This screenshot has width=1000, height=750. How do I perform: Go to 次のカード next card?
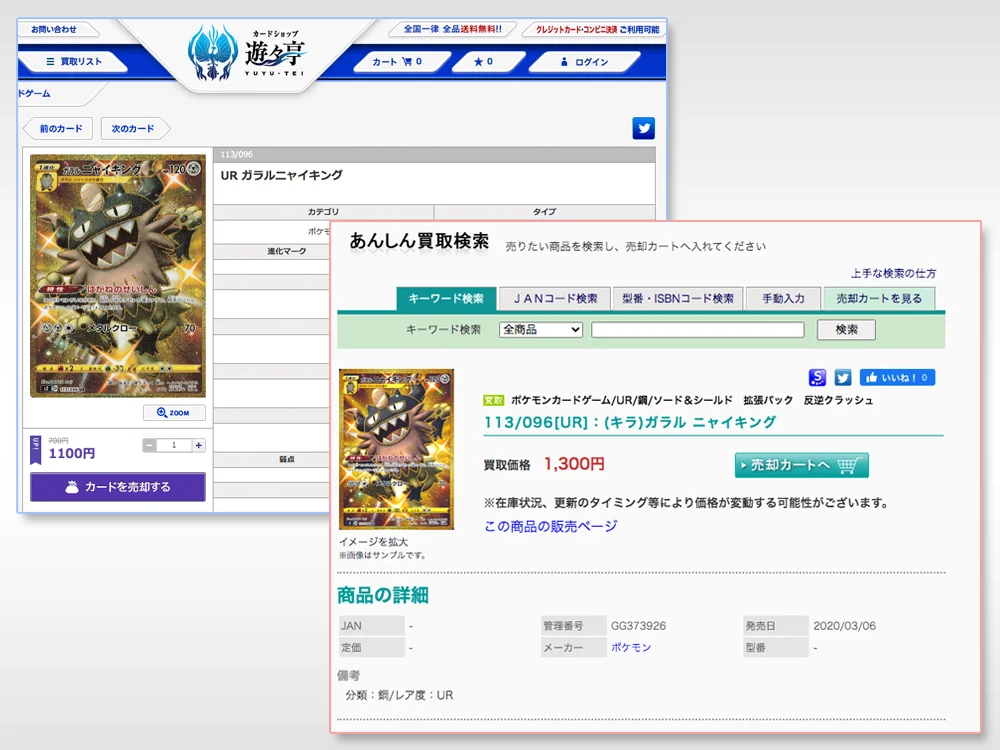pyautogui.click(x=133, y=128)
